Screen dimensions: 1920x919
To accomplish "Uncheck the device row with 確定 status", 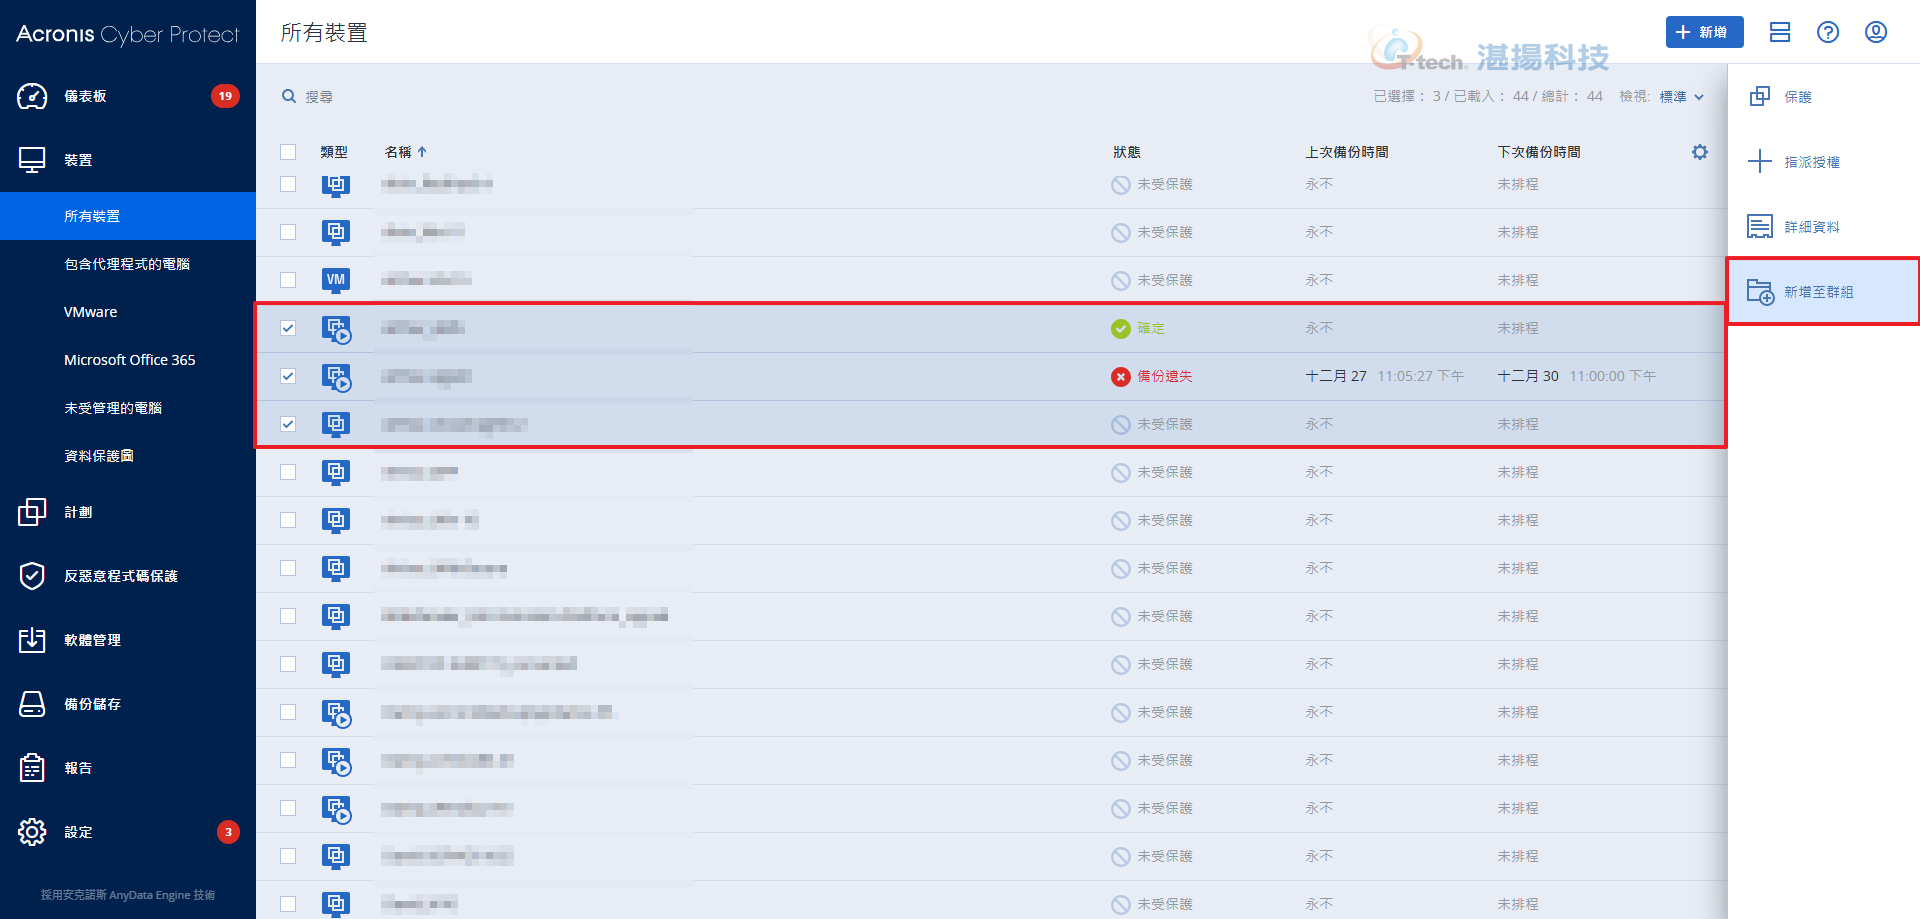I will [288, 328].
